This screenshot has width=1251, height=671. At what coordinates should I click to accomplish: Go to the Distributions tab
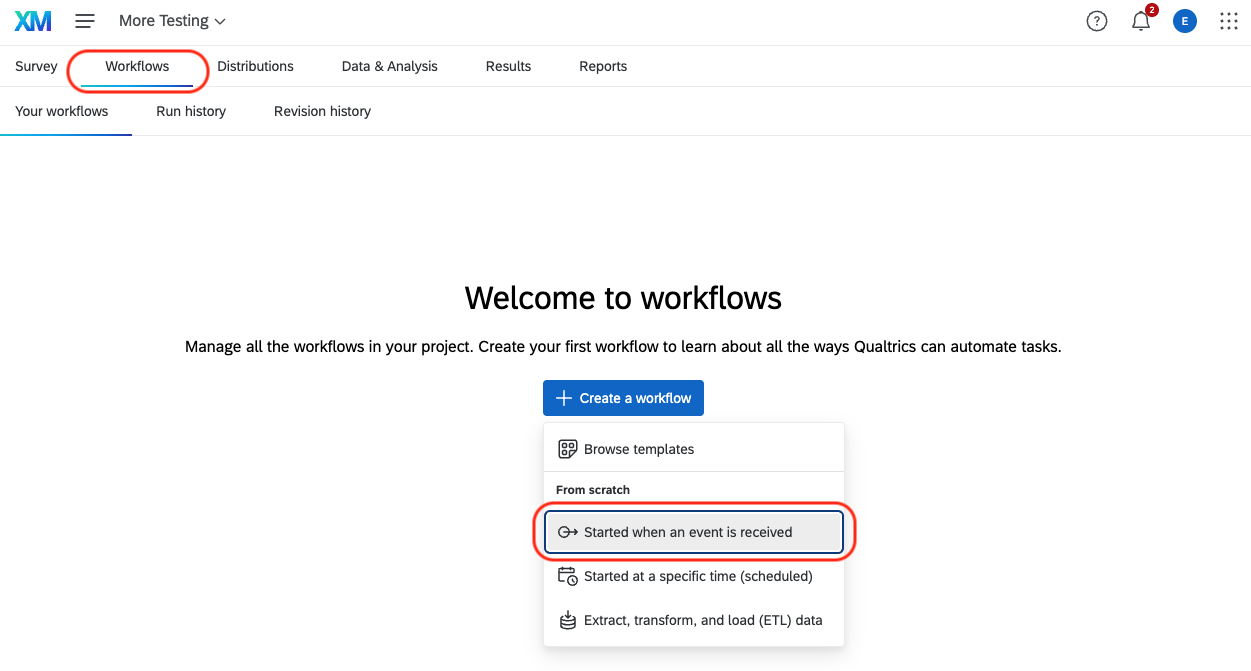coord(255,66)
